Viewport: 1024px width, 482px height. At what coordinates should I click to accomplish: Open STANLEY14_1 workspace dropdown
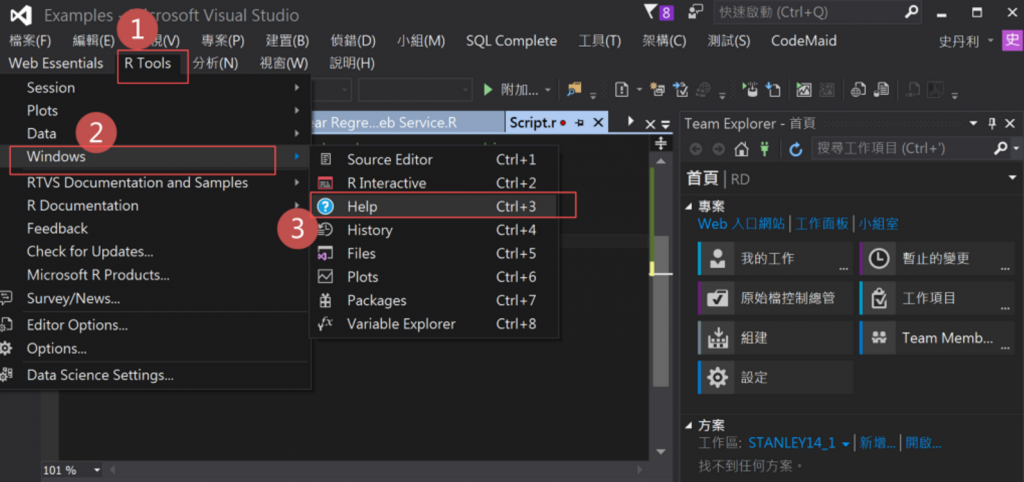[x=846, y=443]
